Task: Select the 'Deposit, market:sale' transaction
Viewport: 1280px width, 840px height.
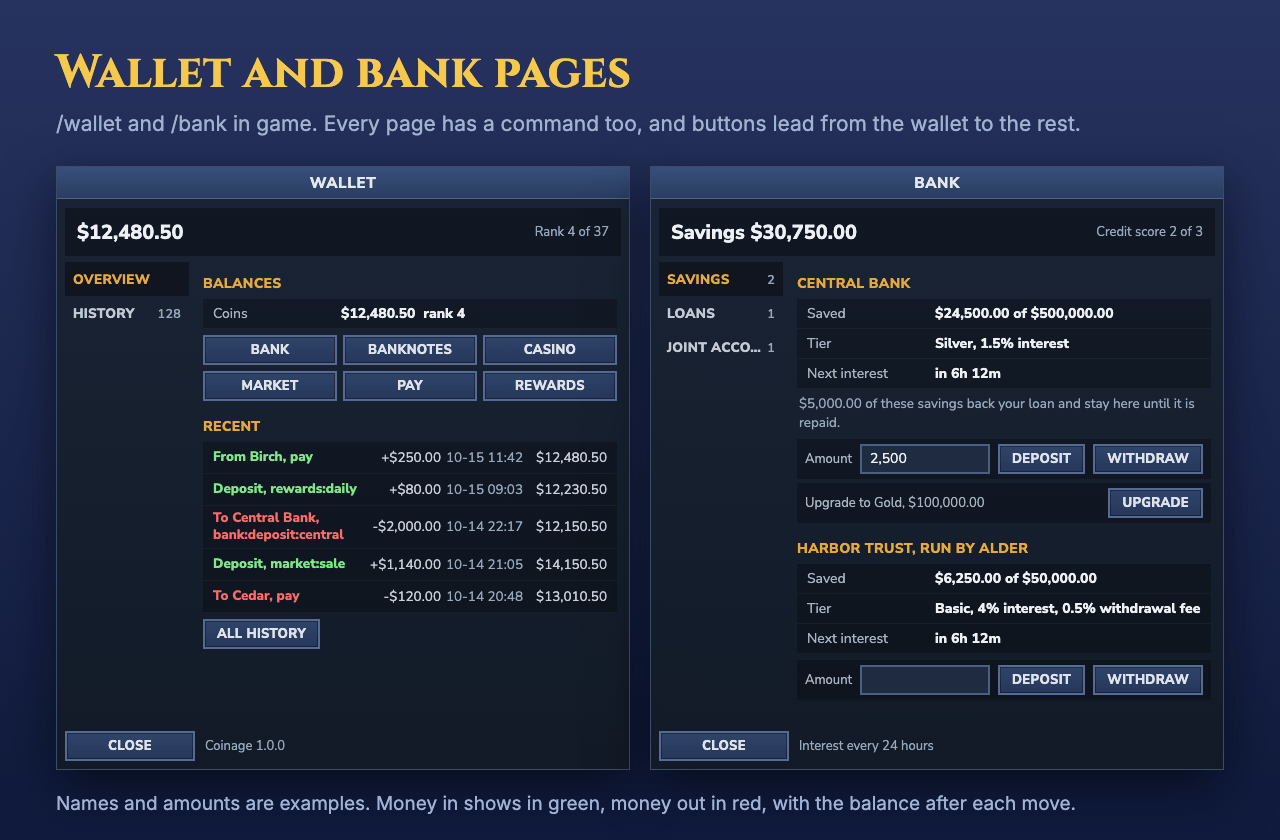Action: [x=410, y=564]
